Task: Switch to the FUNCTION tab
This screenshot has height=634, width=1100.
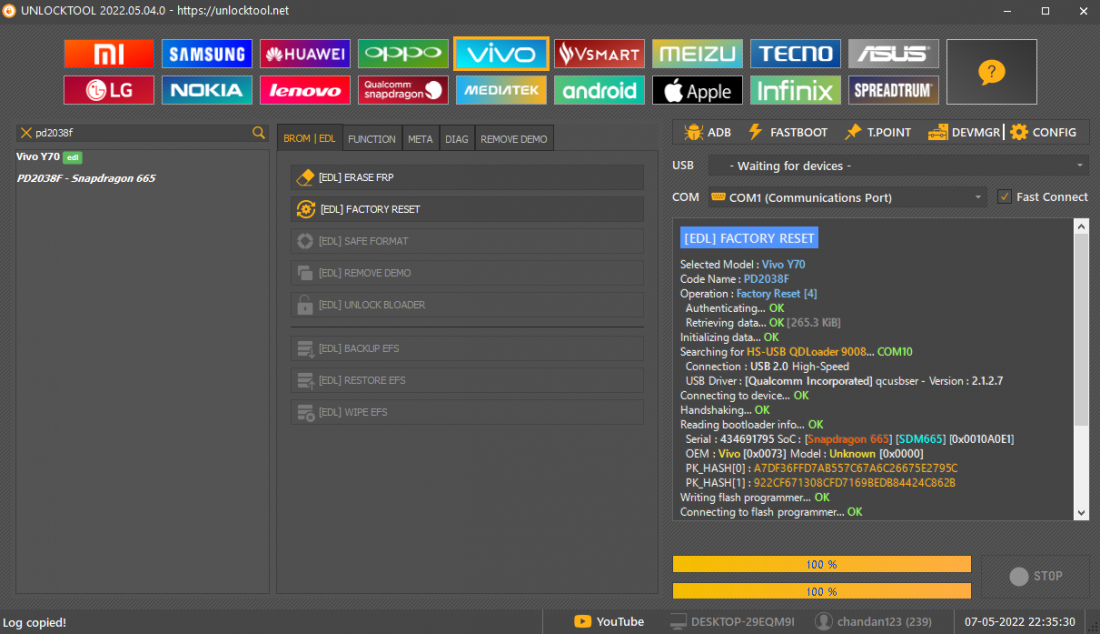Action: [x=371, y=139]
